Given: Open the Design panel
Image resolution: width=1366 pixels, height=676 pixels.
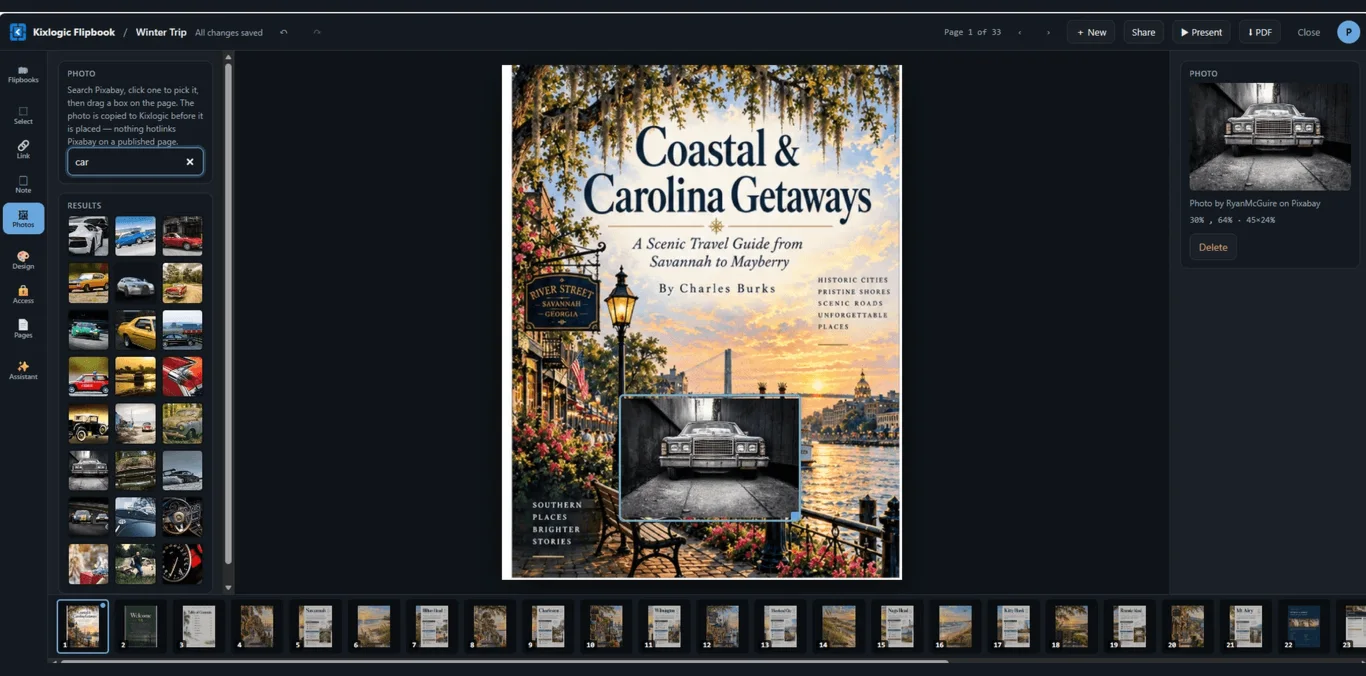Looking at the screenshot, I should pyautogui.click(x=23, y=260).
